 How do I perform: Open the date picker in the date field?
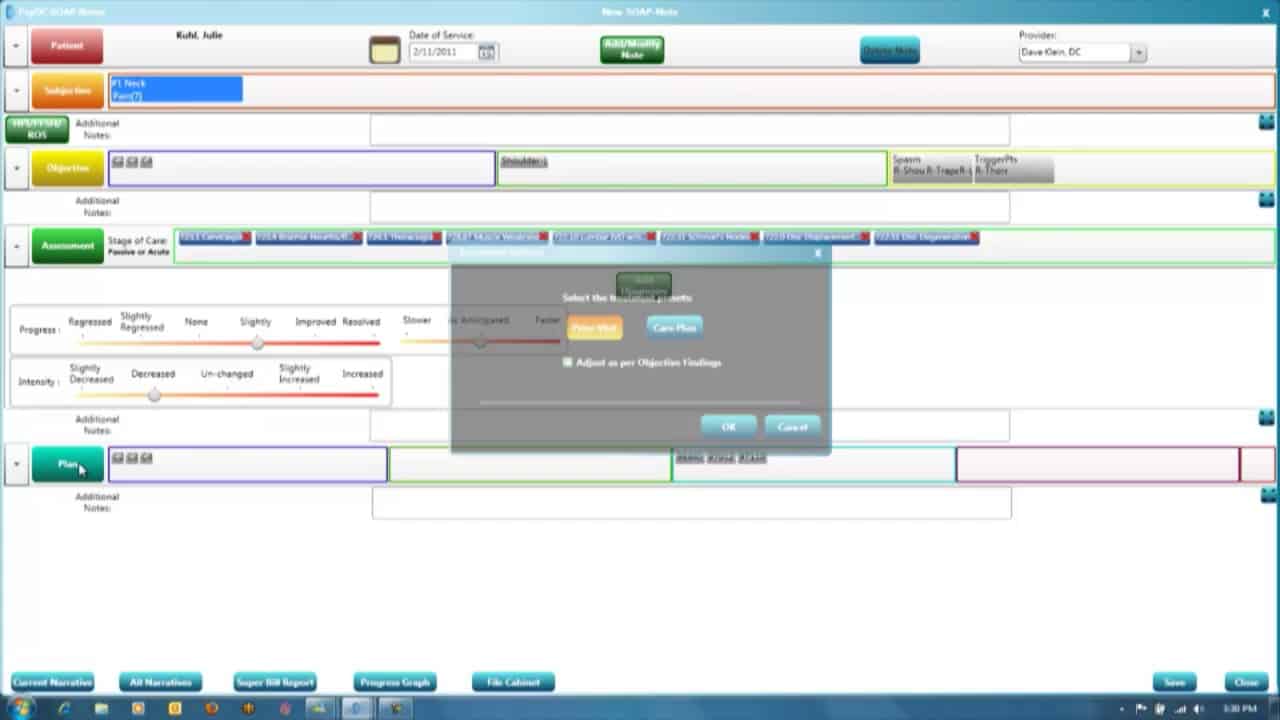(x=486, y=52)
